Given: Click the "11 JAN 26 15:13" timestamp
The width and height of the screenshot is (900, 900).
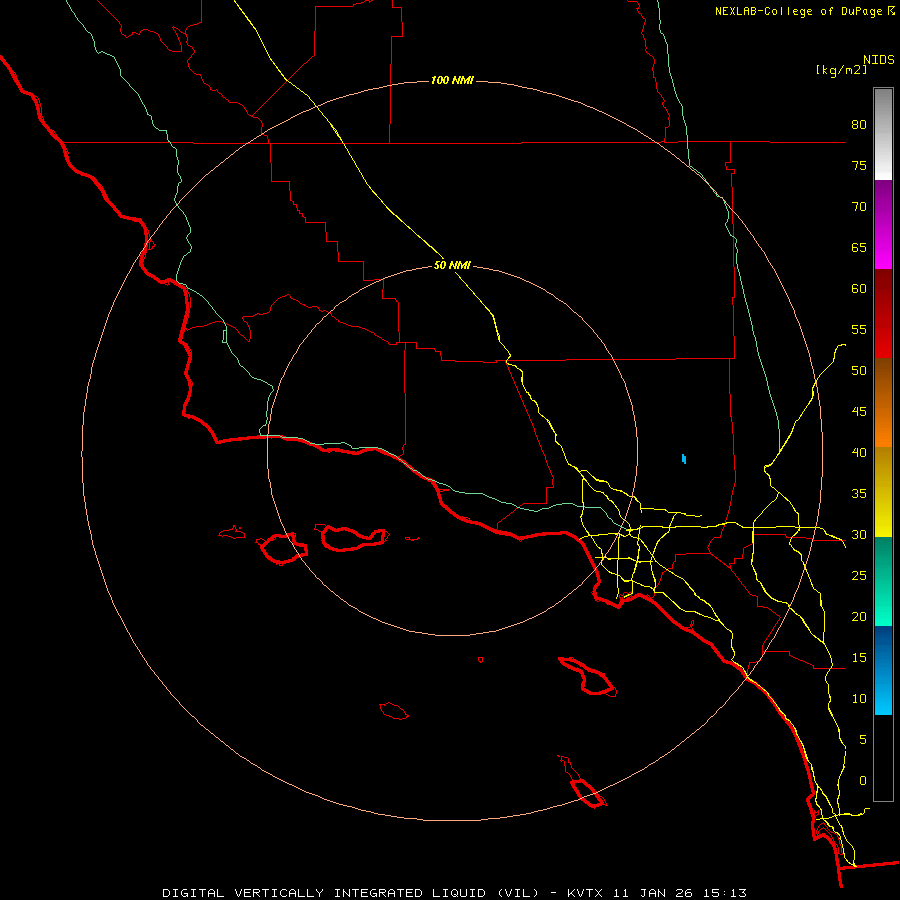Looking at the screenshot, I should pyautogui.click(x=680, y=893).
